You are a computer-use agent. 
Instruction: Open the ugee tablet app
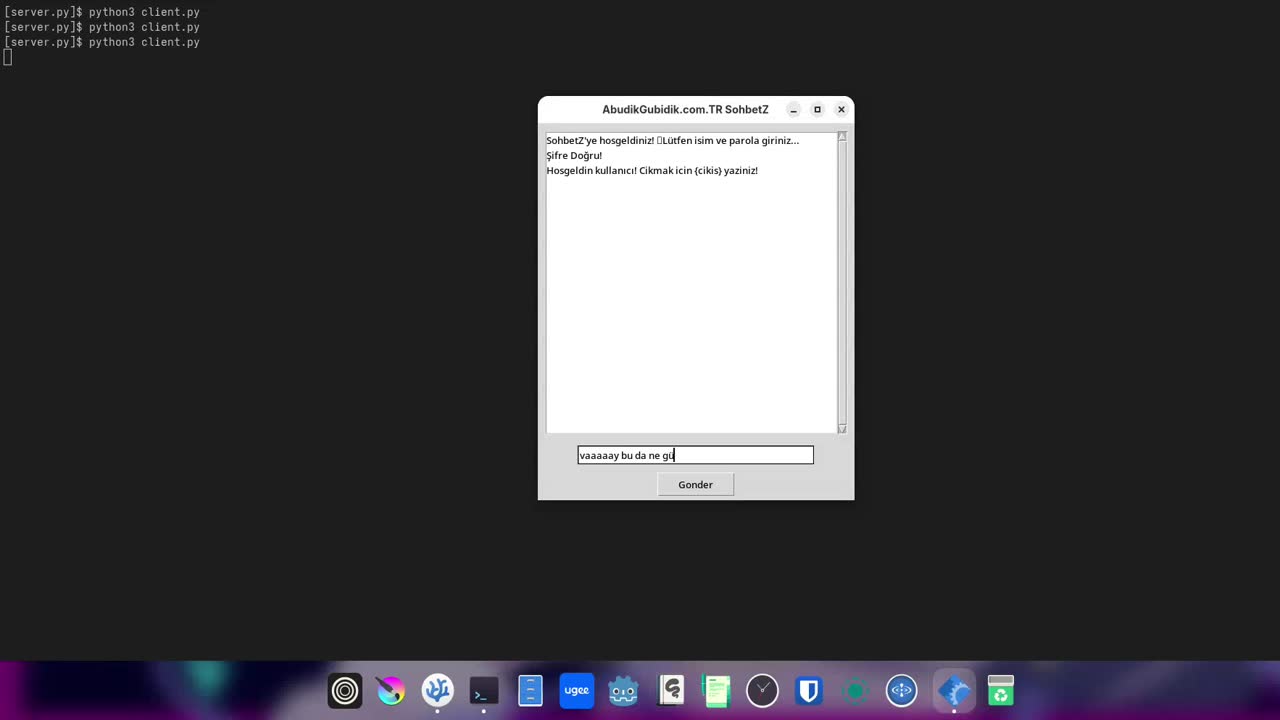tap(576, 691)
